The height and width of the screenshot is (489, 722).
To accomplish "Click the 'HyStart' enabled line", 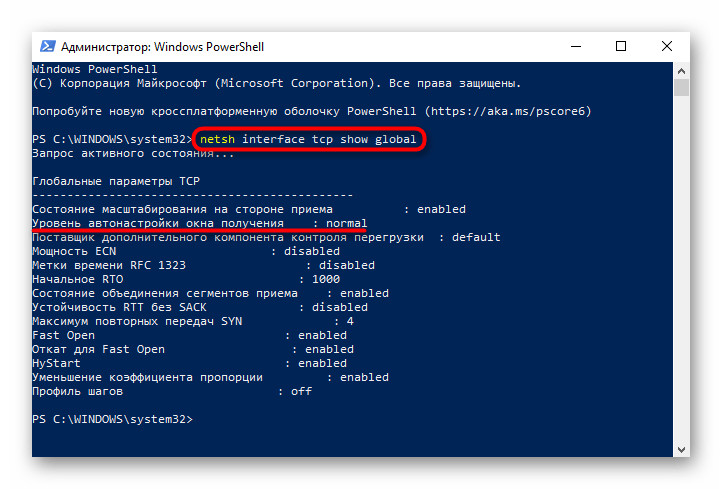I will point(189,363).
